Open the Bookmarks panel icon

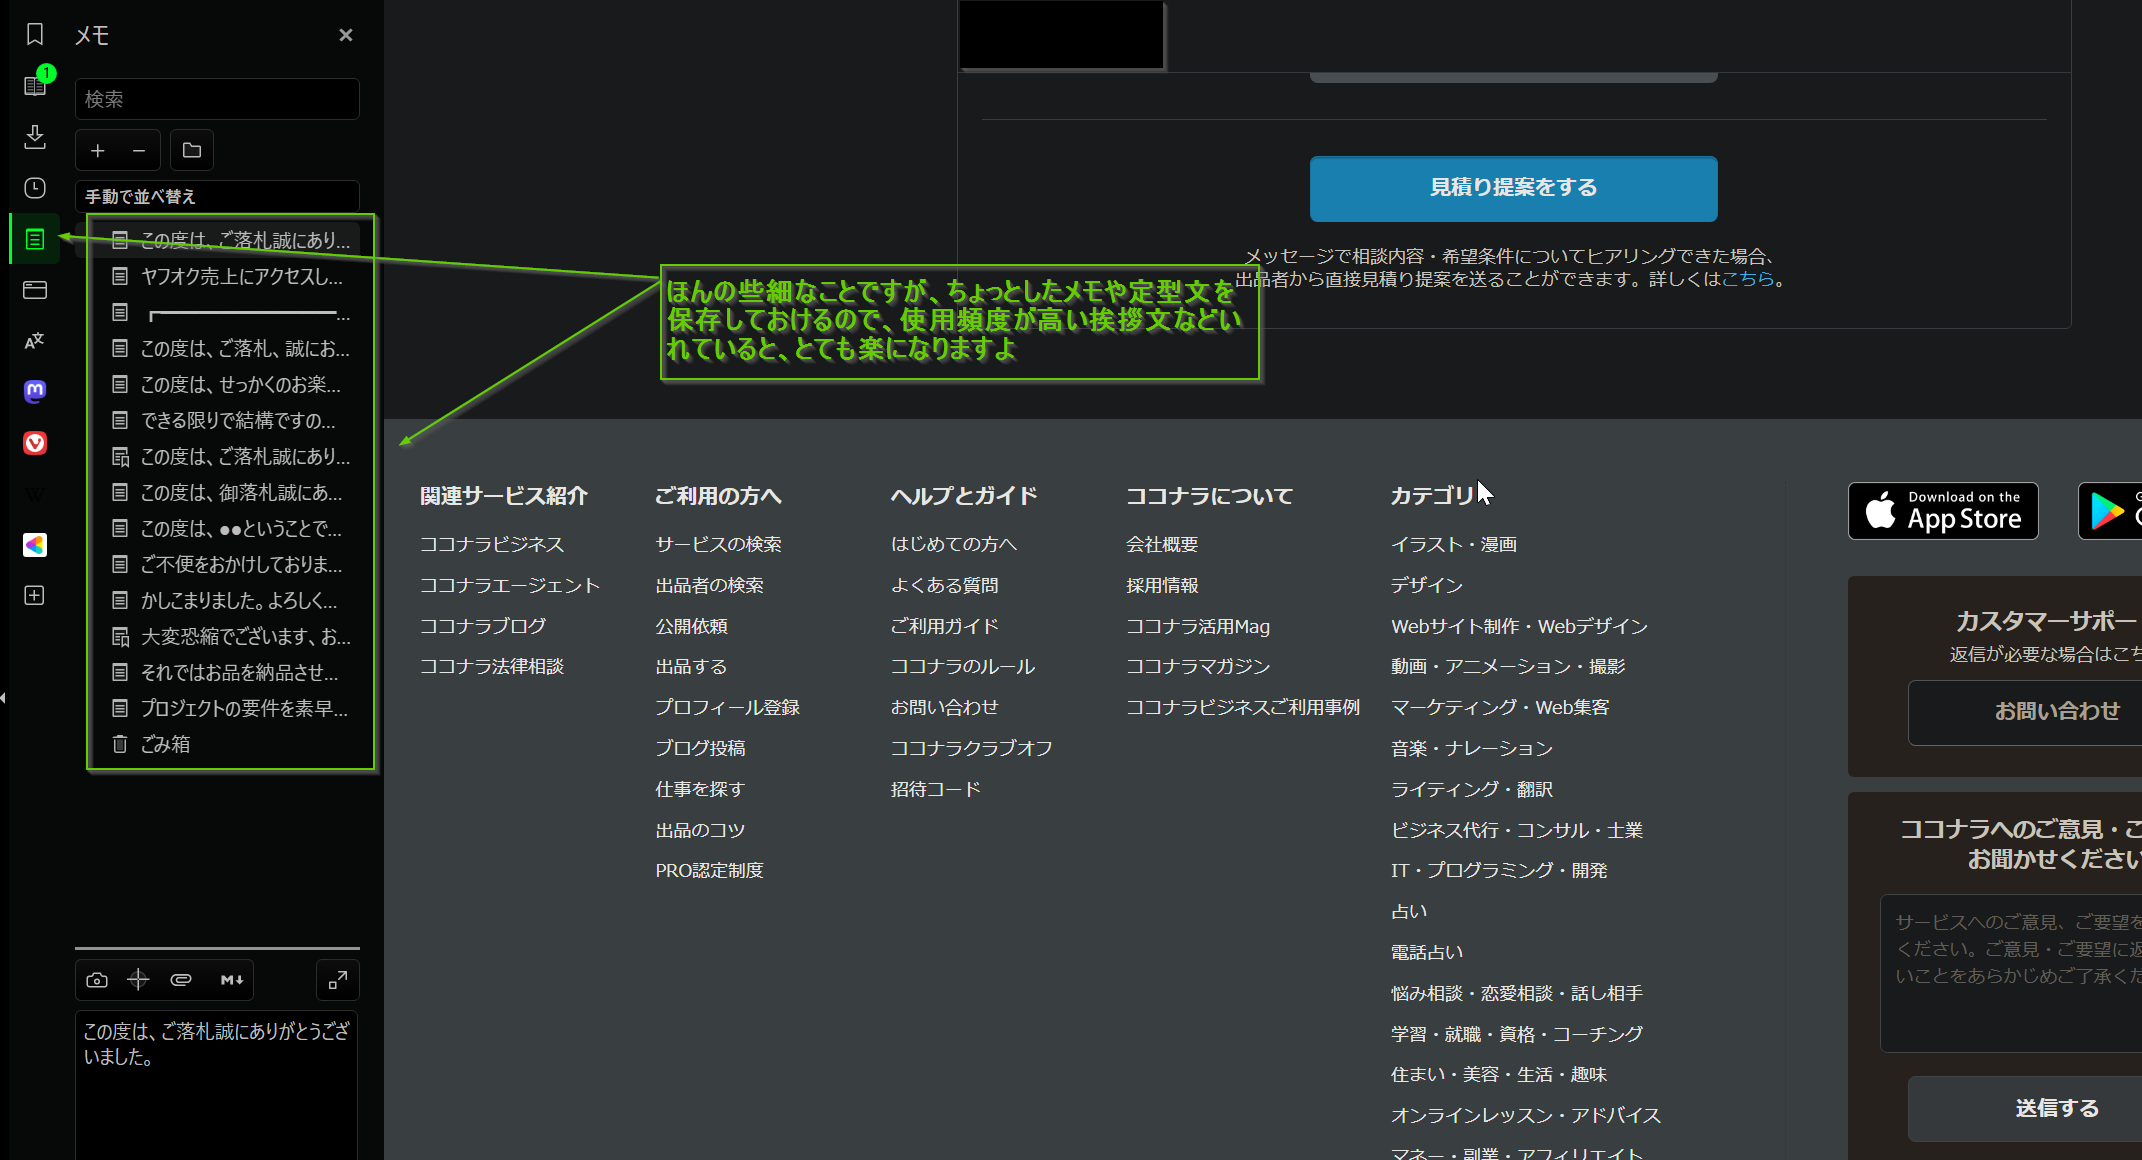tap(35, 35)
